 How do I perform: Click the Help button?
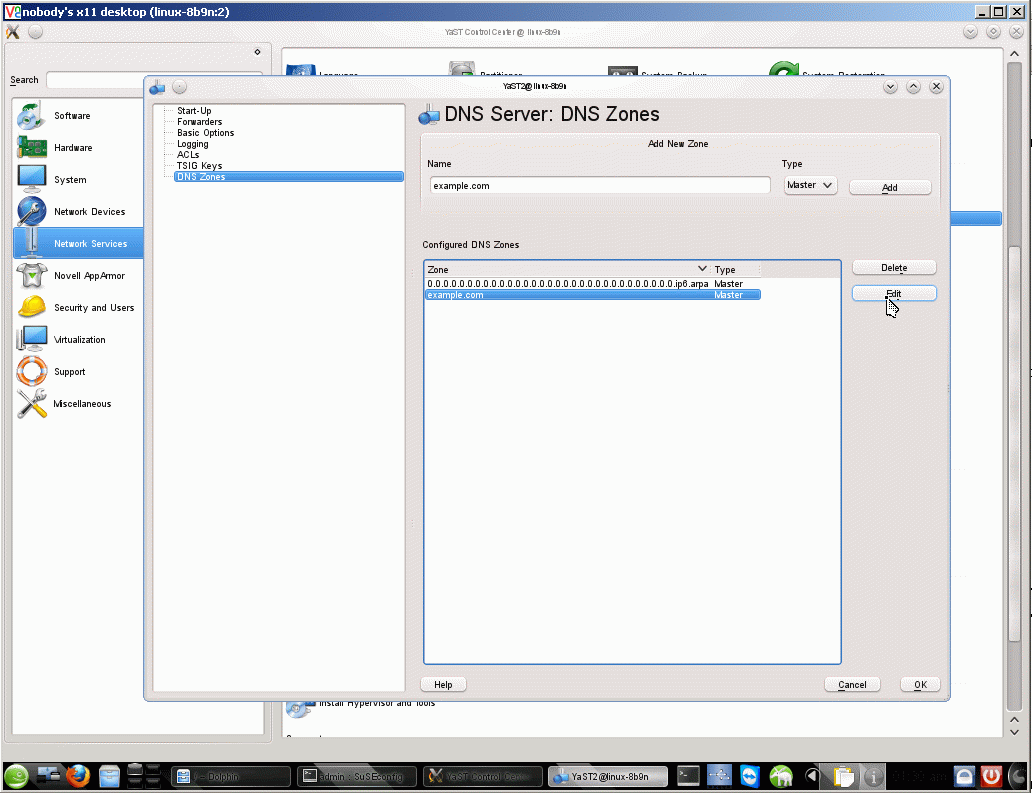[x=443, y=684]
